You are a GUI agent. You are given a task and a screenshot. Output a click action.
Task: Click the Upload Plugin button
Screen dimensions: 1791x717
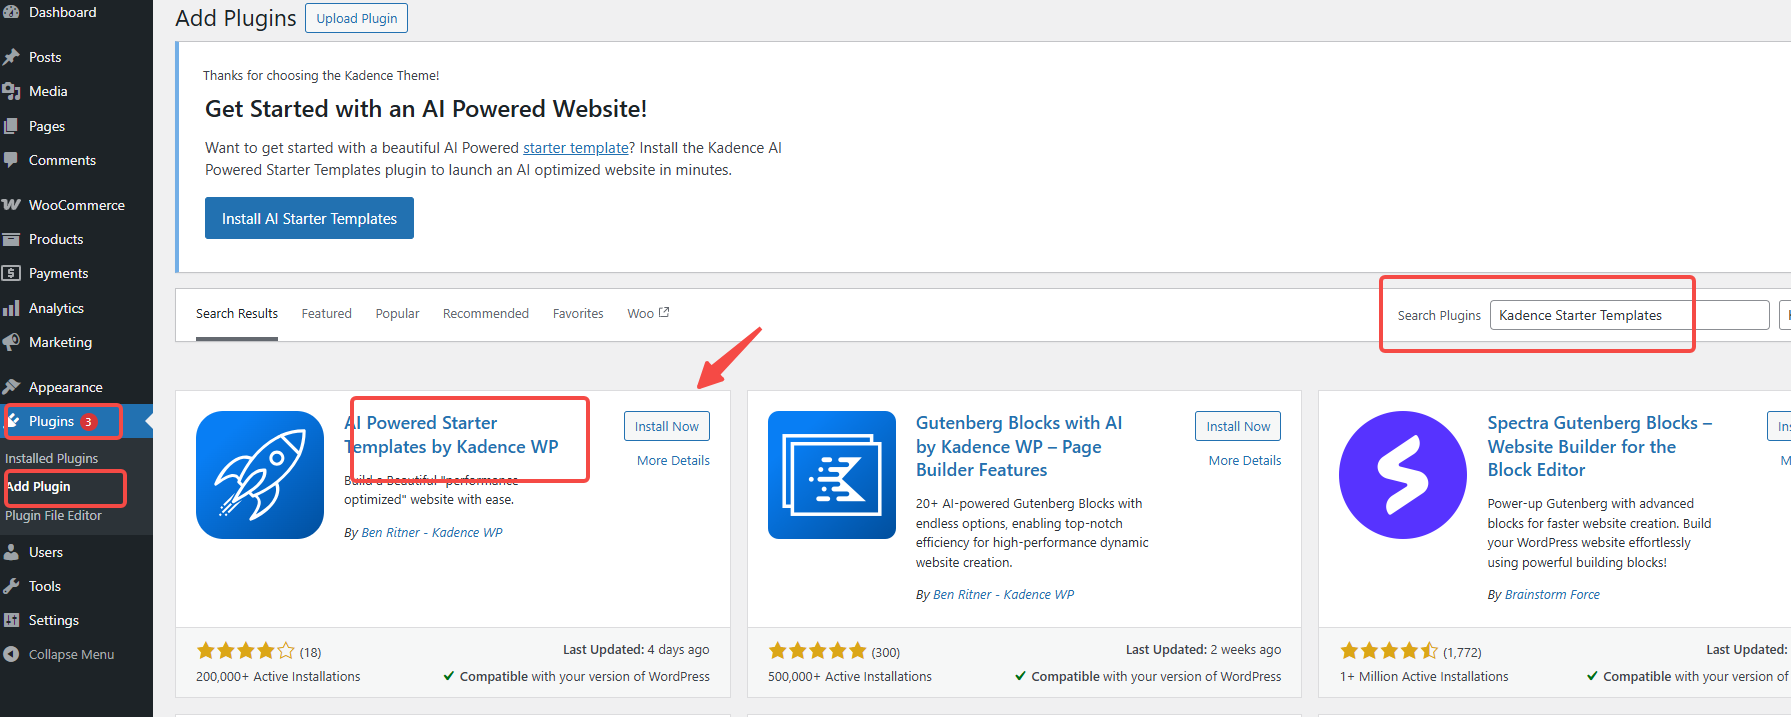[357, 18]
